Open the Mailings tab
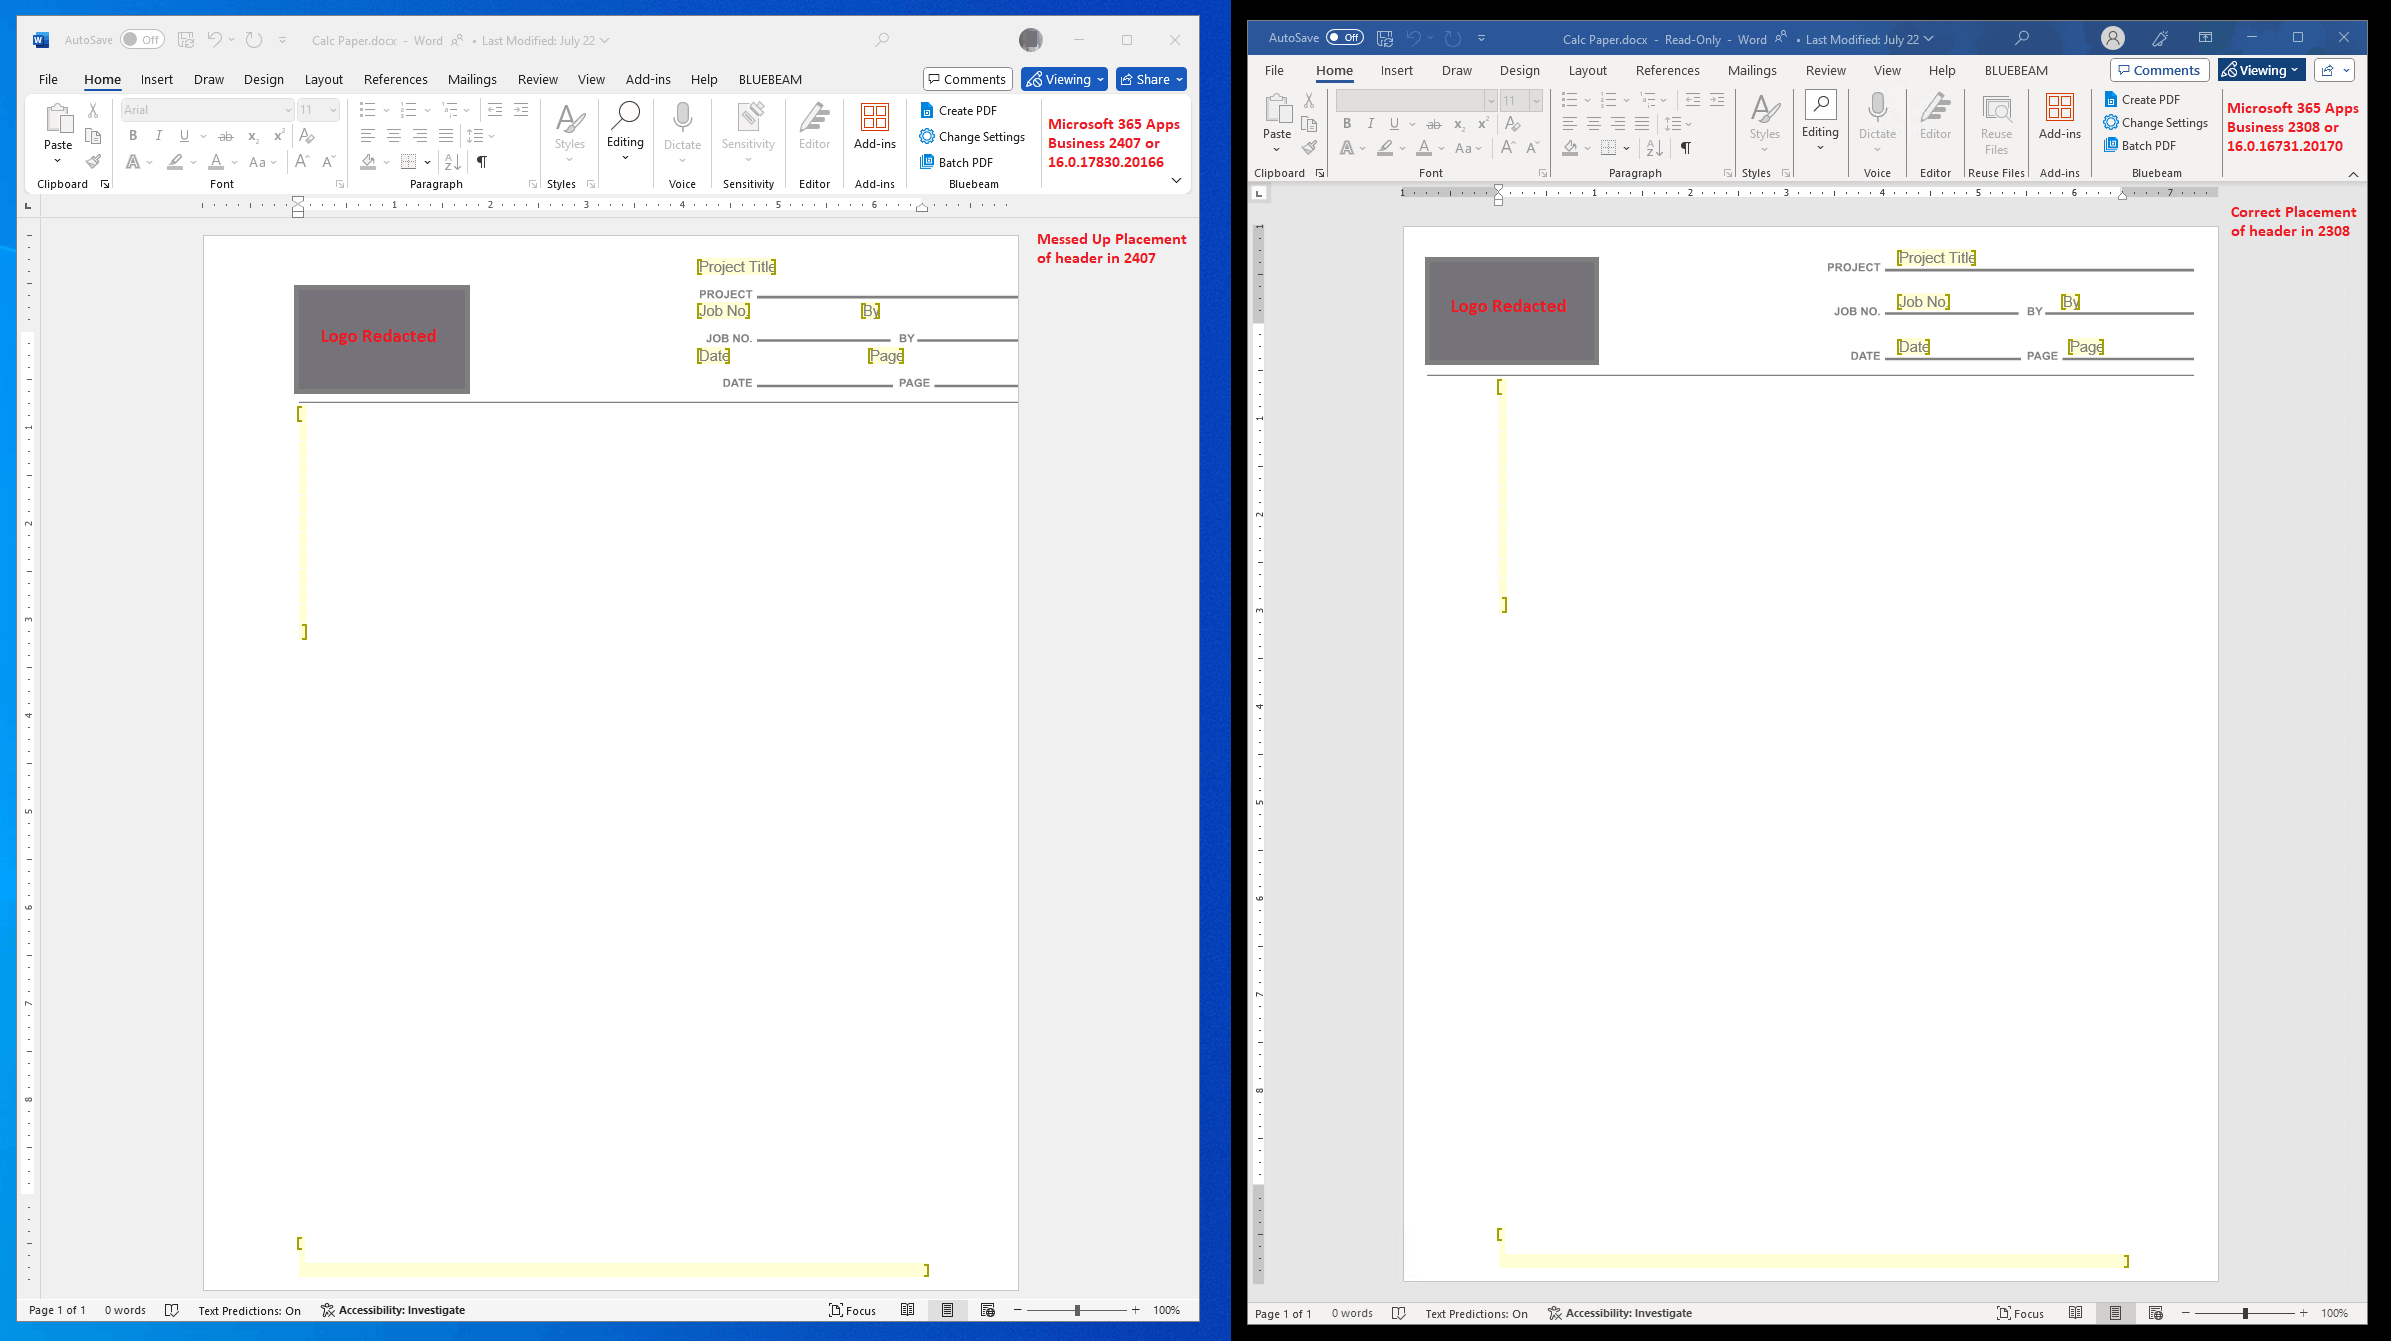This screenshot has height=1341, width=2391. click(472, 79)
